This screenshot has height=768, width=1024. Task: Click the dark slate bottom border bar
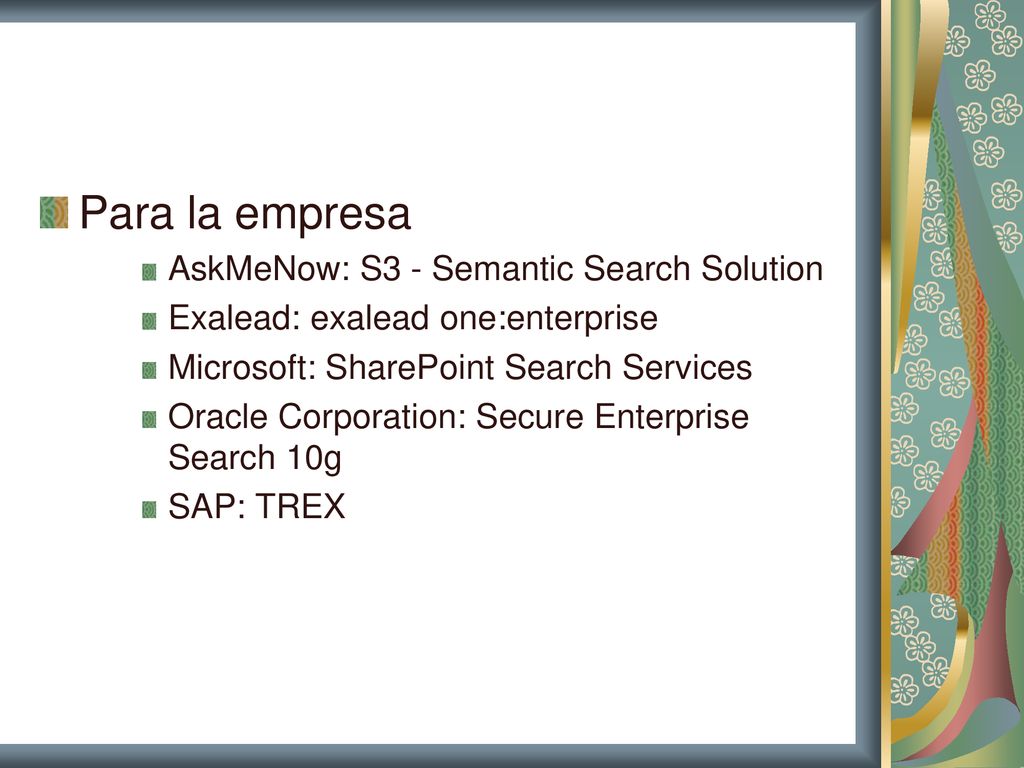(x=431, y=756)
